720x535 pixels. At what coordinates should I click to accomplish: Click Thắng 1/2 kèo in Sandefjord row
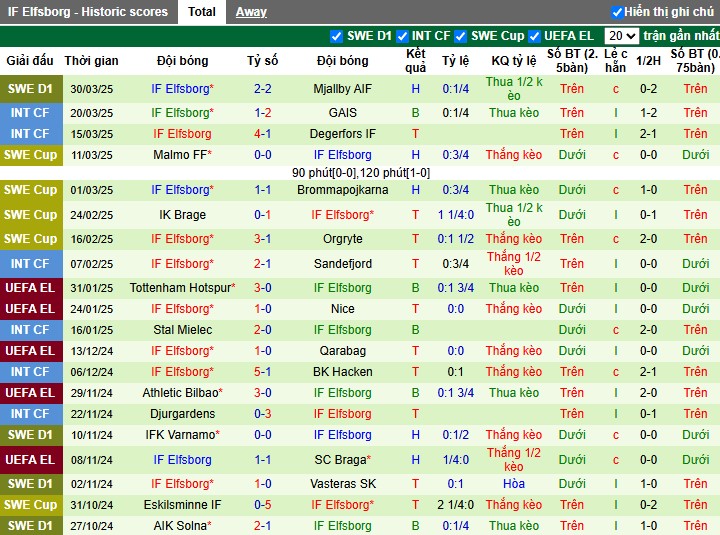click(514, 264)
